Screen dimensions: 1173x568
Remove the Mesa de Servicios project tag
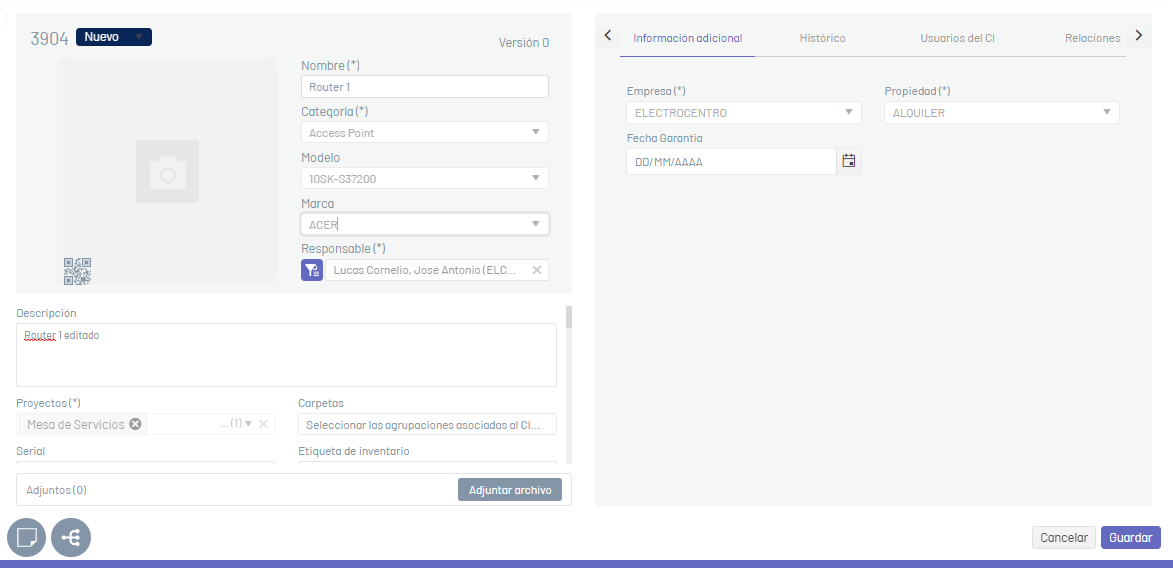tap(135, 424)
